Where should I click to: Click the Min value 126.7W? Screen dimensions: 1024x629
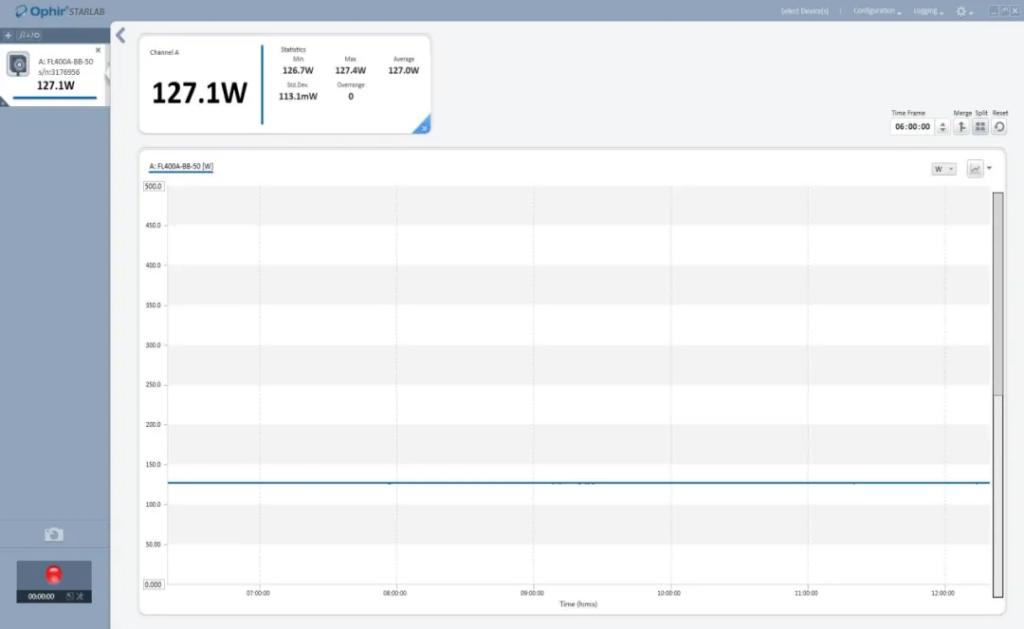(x=298, y=71)
